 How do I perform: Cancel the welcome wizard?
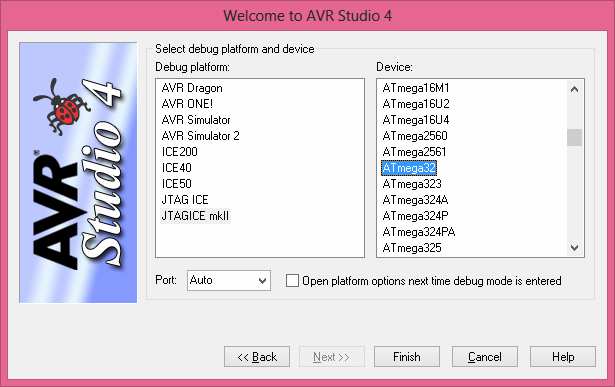pos(485,357)
